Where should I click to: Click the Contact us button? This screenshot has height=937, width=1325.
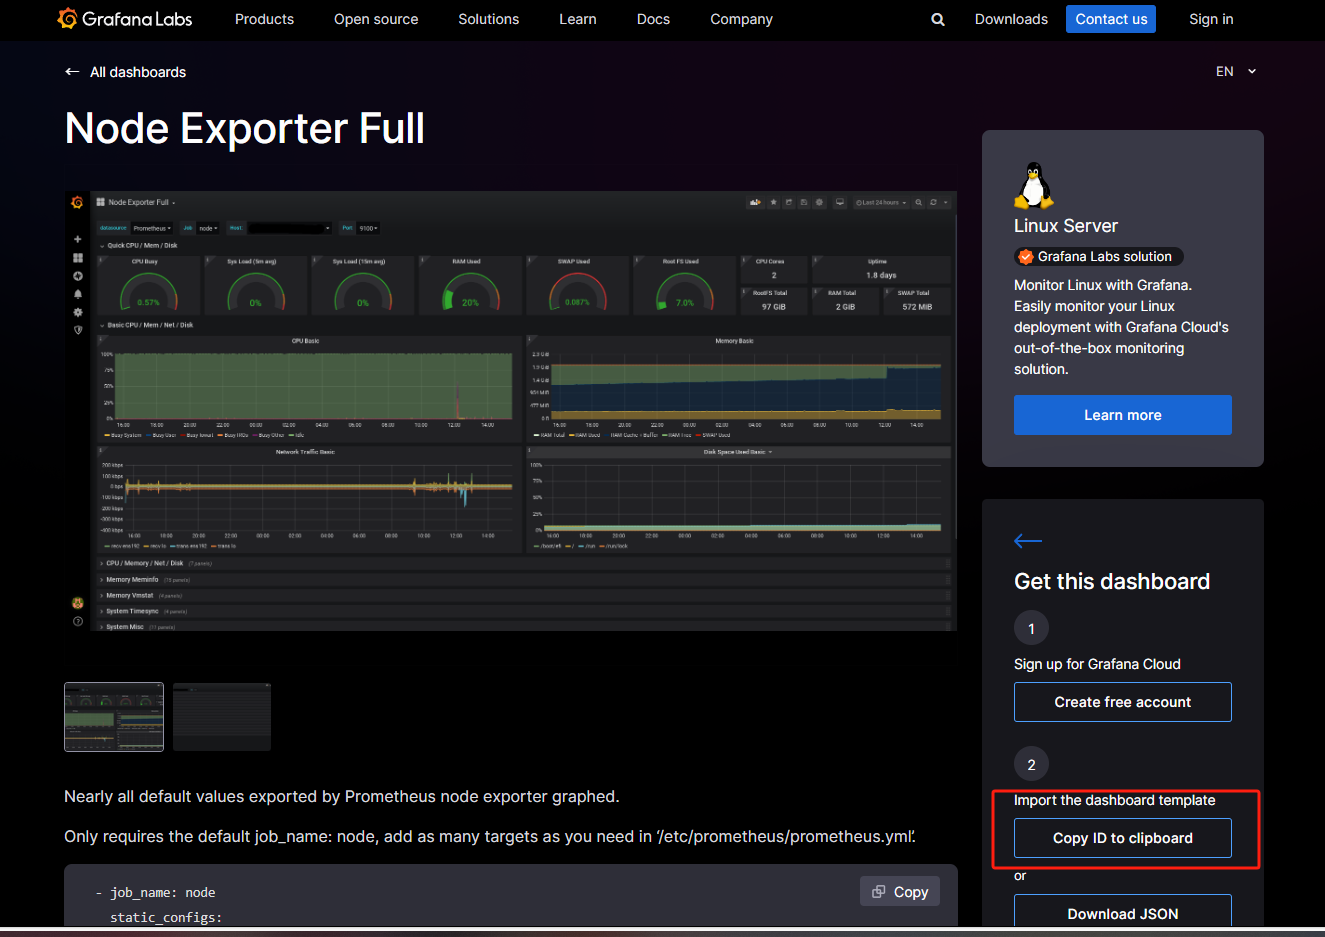click(x=1111, y=19)
